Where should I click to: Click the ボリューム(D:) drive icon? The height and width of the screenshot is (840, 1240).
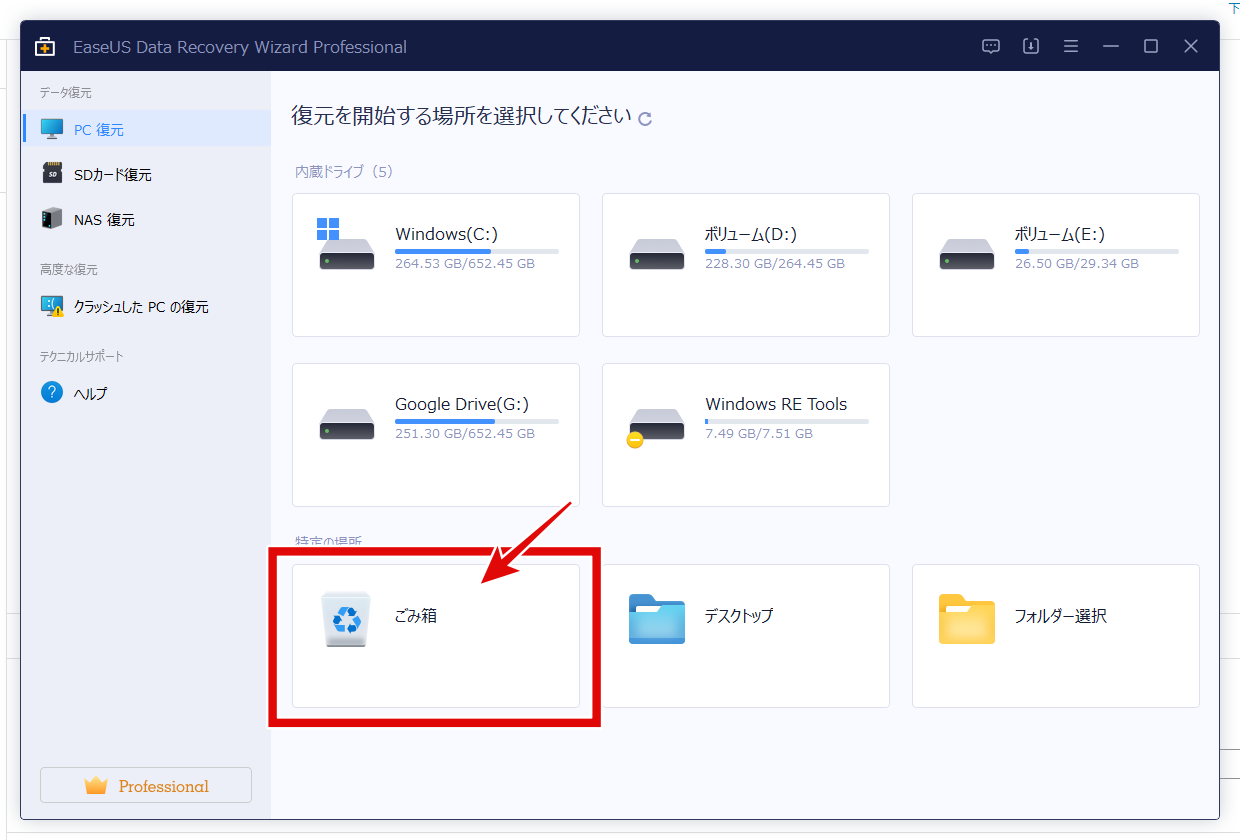pos(657,254)
